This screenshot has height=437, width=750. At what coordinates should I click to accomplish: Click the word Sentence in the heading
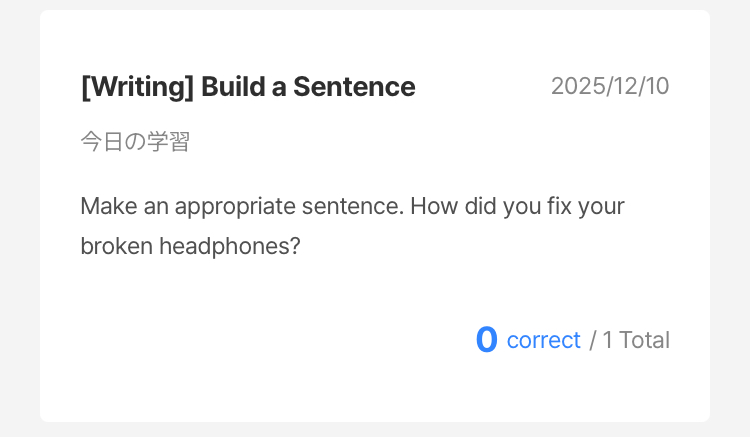[354, 87]
